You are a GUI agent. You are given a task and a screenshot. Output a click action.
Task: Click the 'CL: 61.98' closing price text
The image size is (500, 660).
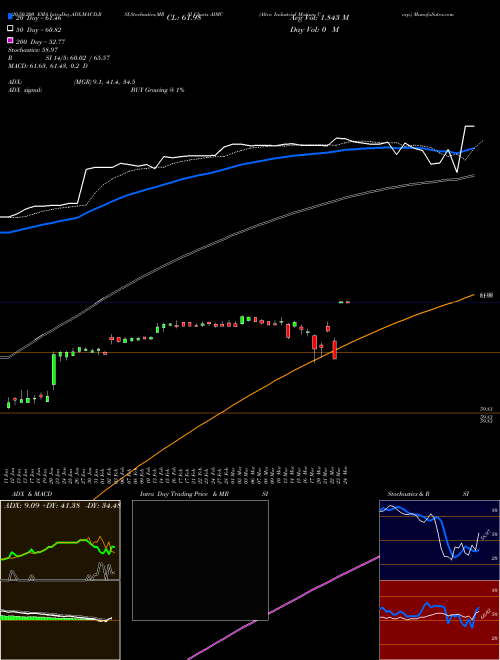[184, 18]
